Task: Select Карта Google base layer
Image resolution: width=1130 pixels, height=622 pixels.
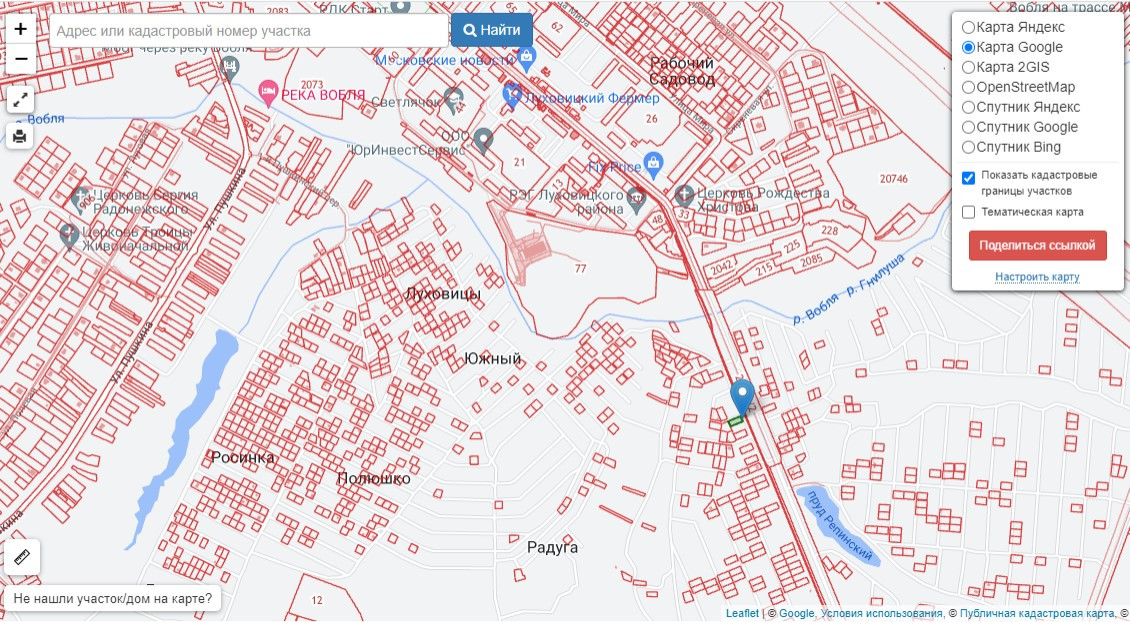Action: pos(969,48)
